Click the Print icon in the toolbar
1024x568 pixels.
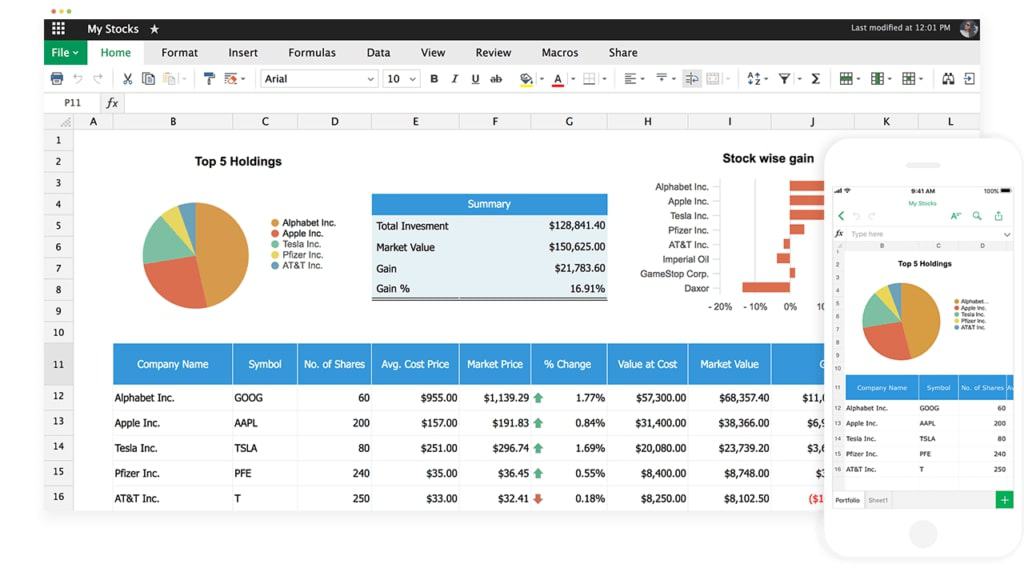point(57,79)
